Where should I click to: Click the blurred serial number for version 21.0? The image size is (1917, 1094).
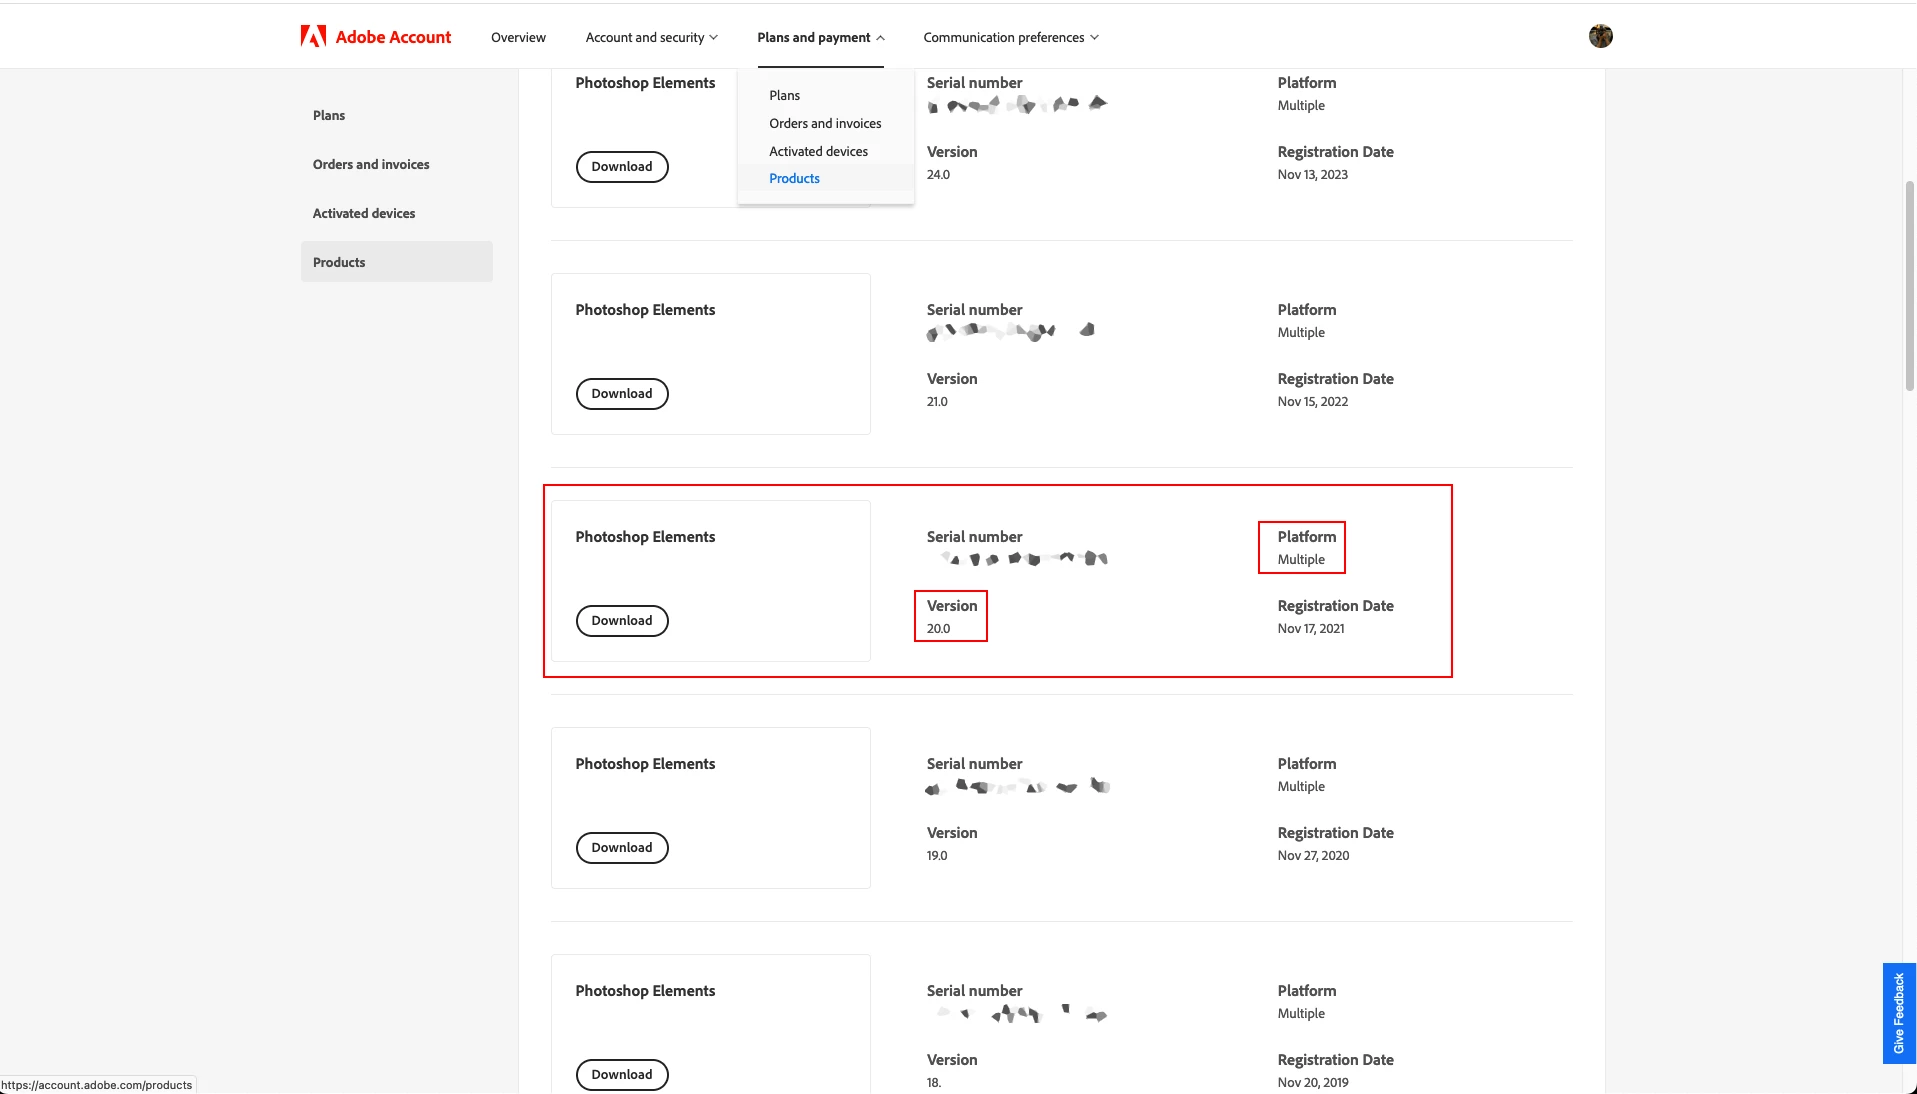[1010, 331]
